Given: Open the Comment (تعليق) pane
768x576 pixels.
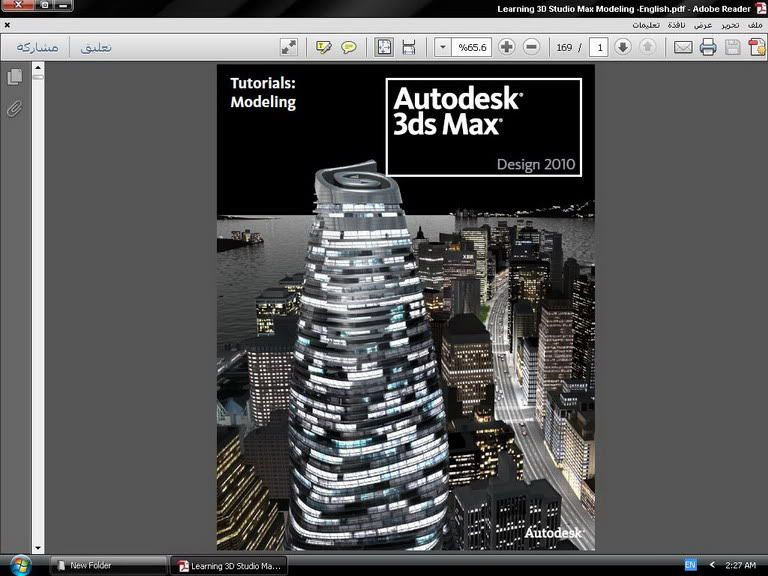Looking at the screenshot, I should point(96,47).
